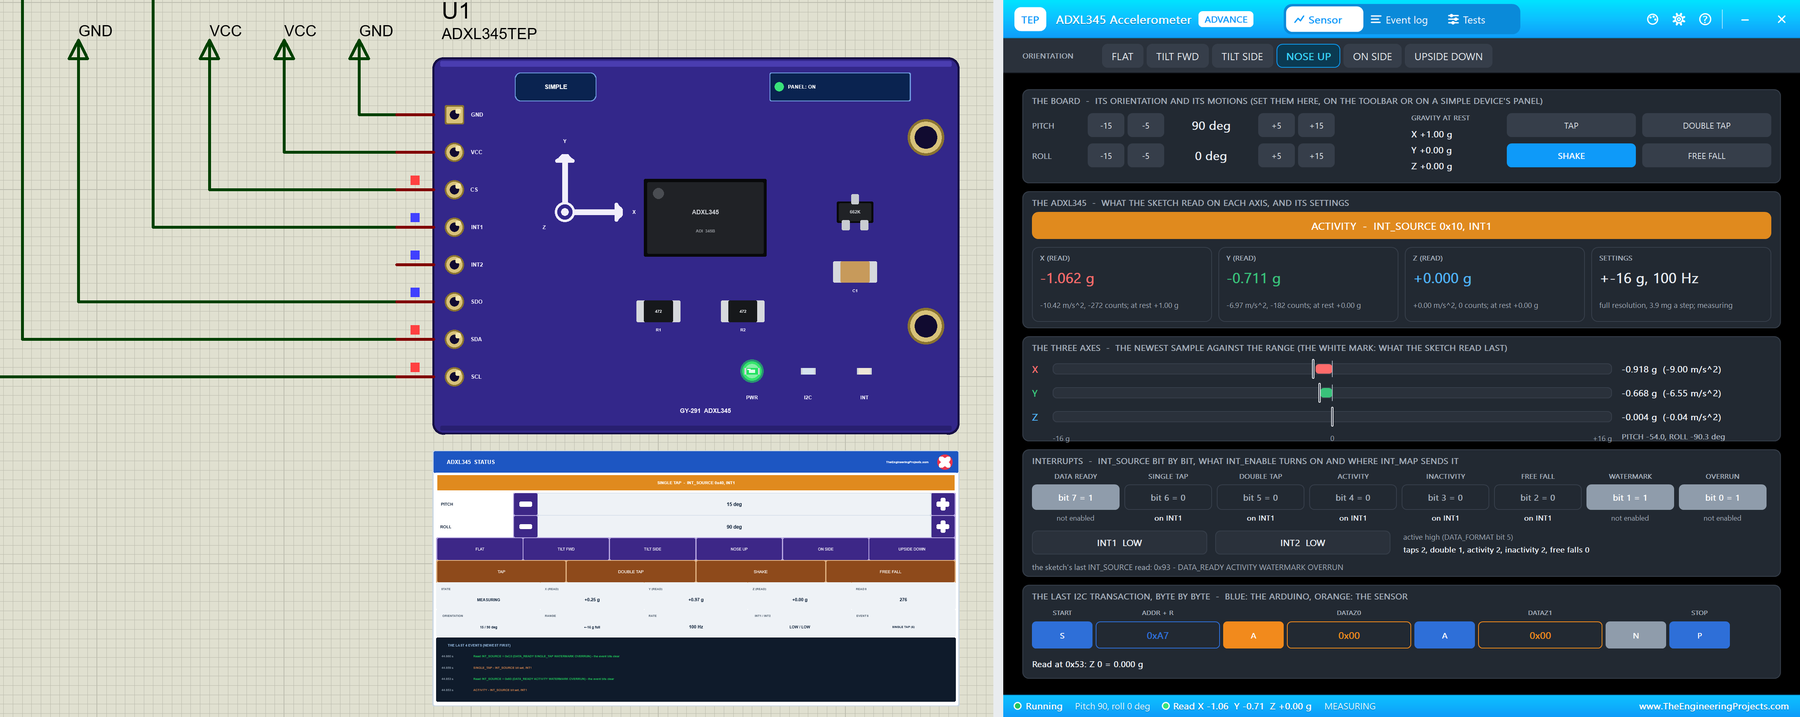Toggle the SIMPLE mode button on the board
Image resolution: width=1800 pixels, height=717 pixels.
[x=555, y=87]
